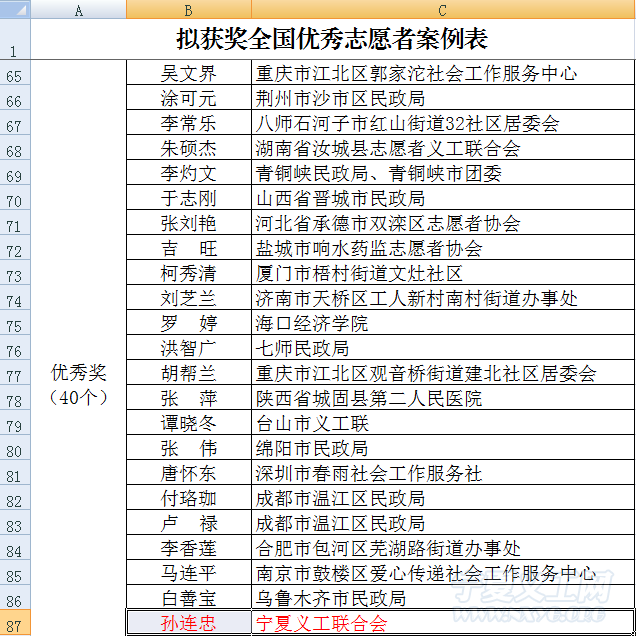The image size is (636, 636).
Task: Select column A header
Action: pyautogui.click(x=79, y=9)
